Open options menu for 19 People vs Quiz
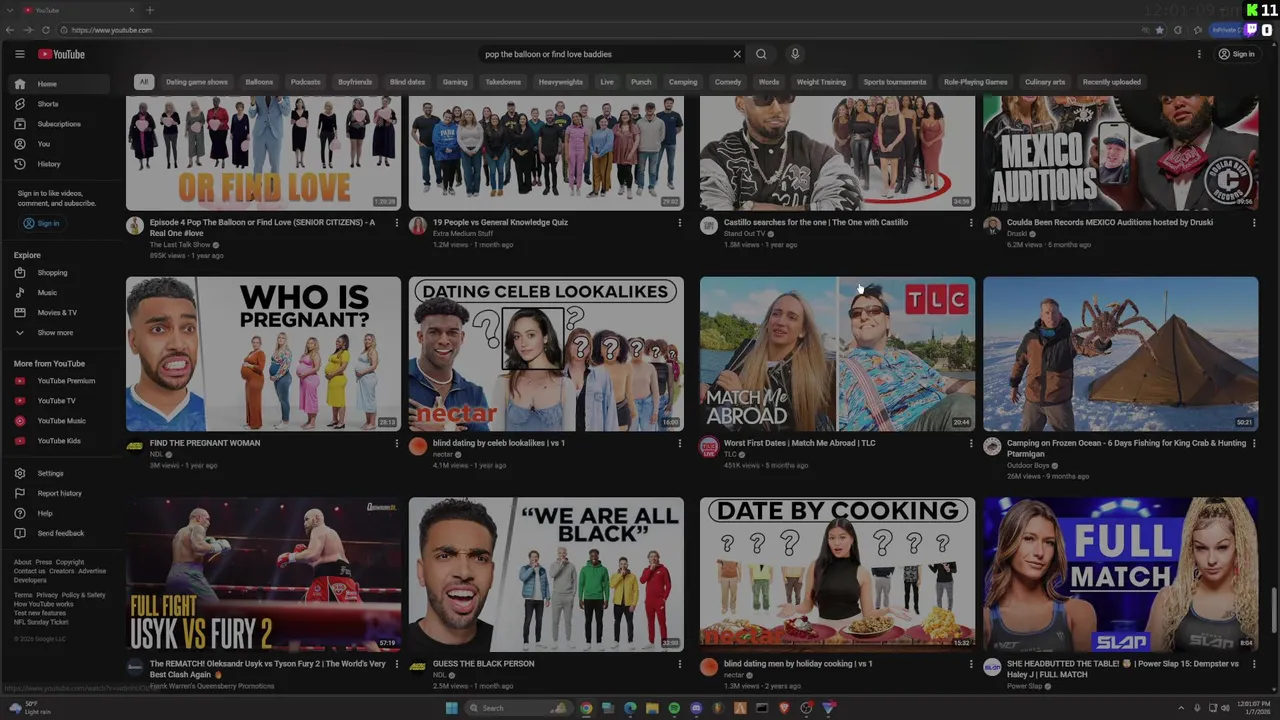The image size is (1280, 720). (x=679, y=222)
